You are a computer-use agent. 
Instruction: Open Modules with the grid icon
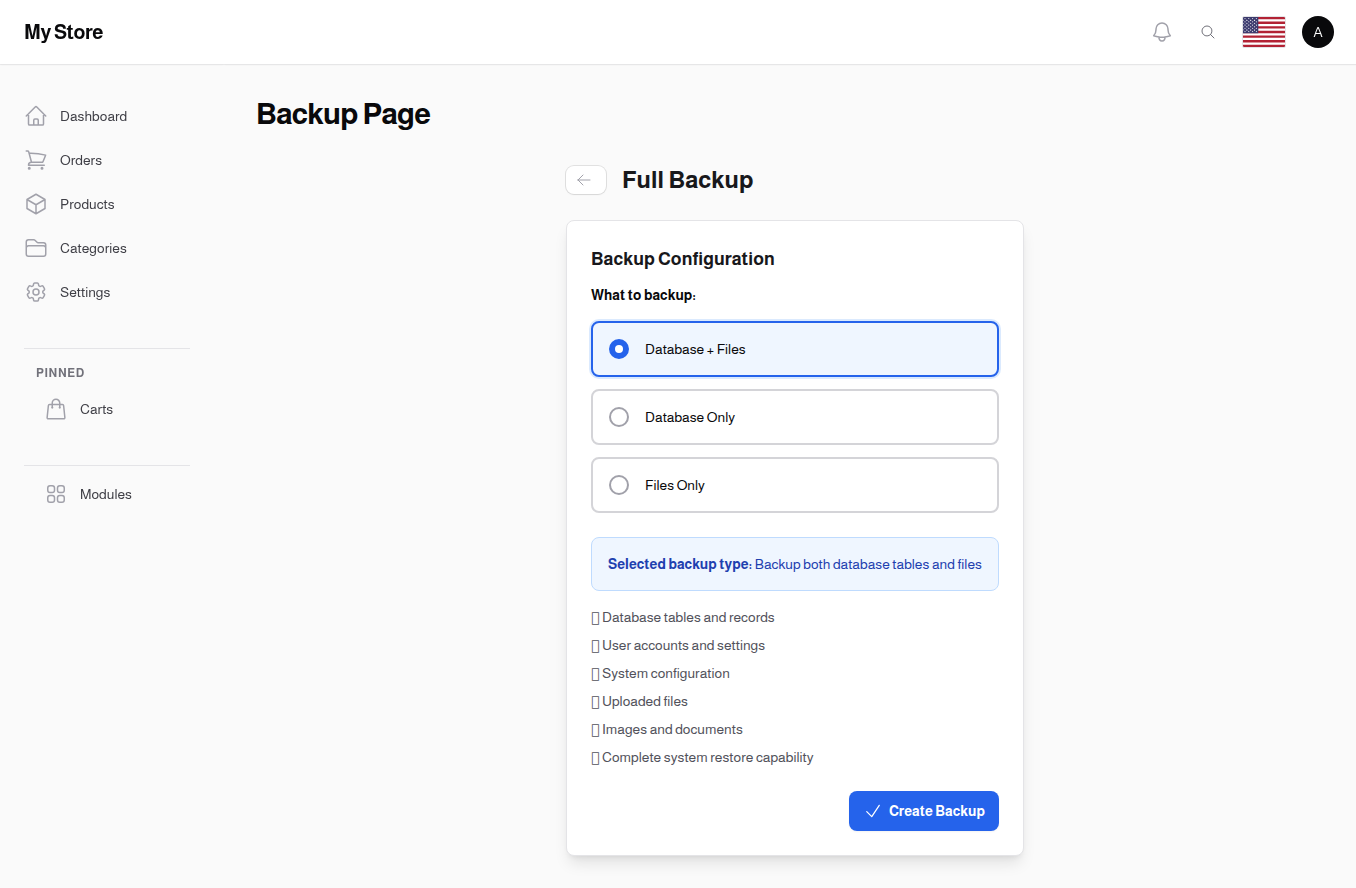(x=56, y=493)
